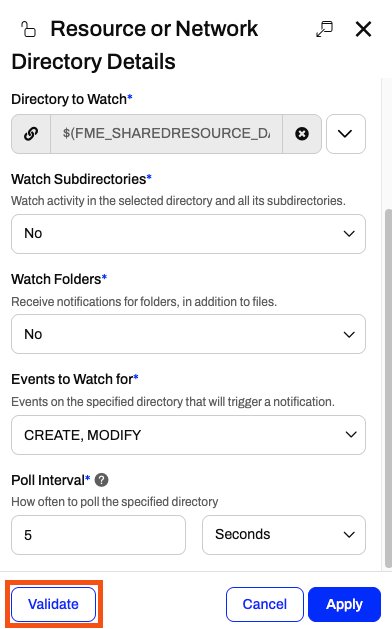This screenshot has width=392, height=629.
Task: Close the Resource or Network panel
Action: [x=364, y=29]
